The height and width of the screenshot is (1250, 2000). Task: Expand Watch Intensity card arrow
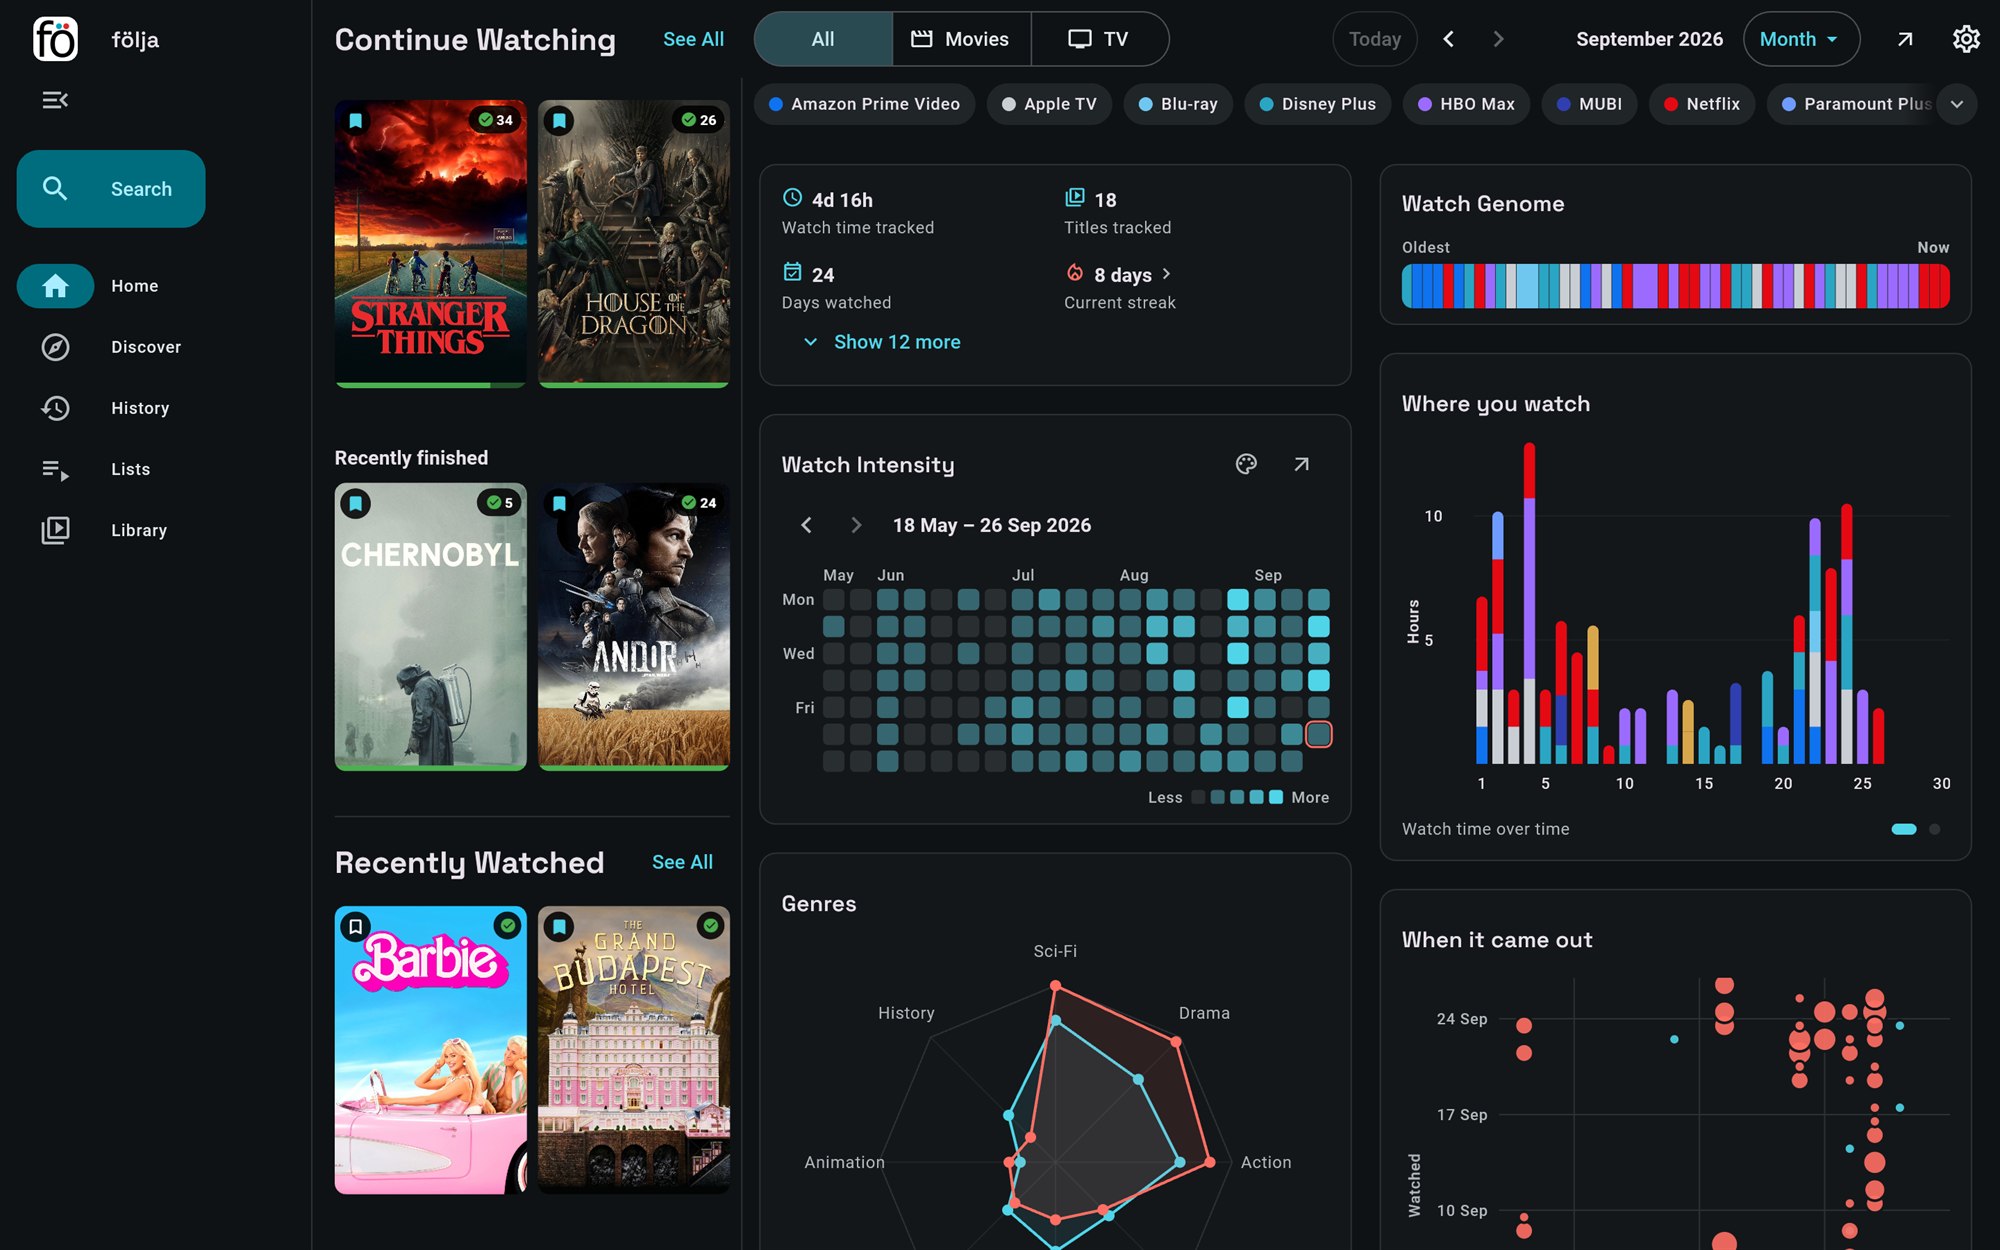click(1301, 464)
